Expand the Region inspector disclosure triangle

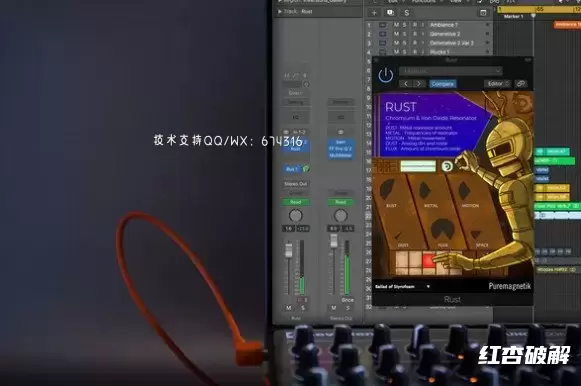(x=280, y=1)
